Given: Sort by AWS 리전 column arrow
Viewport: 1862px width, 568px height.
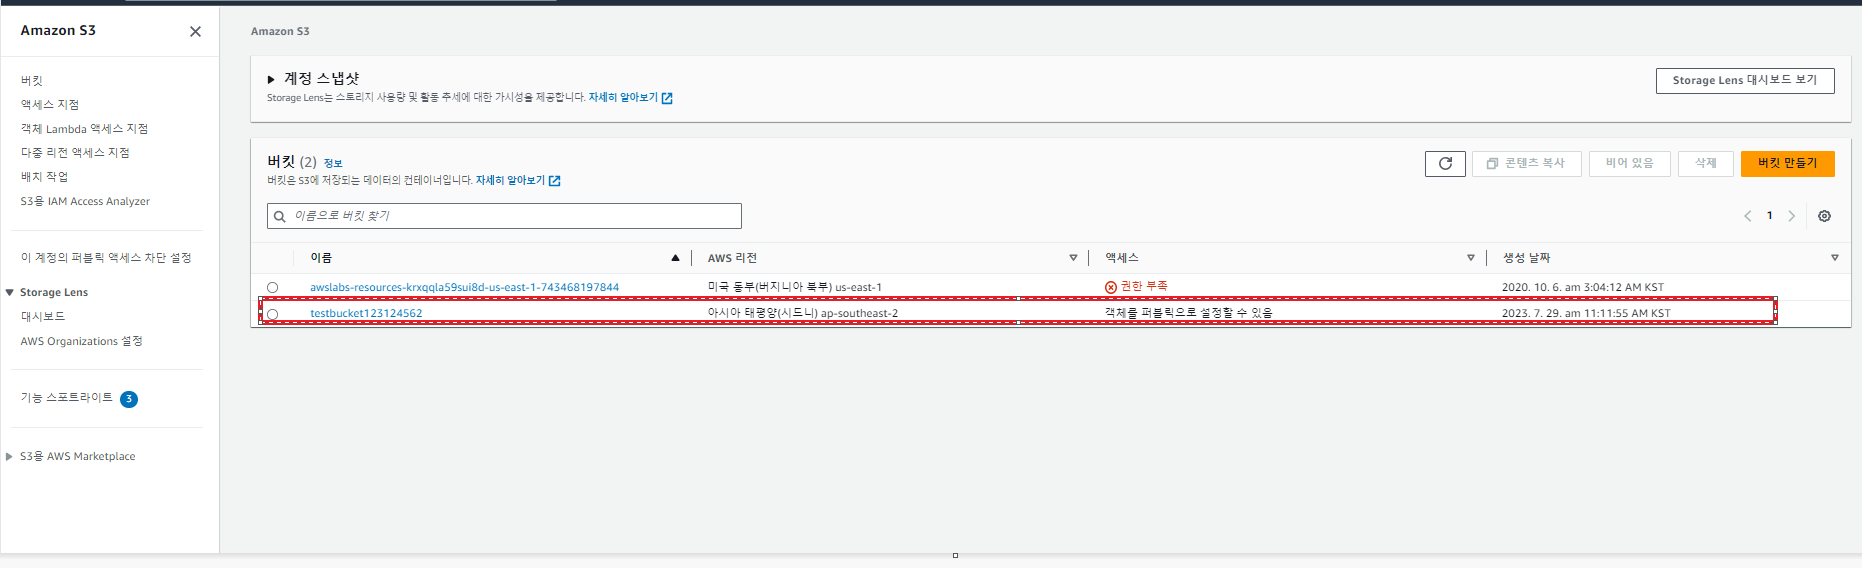Looking at the screenshot, I should (x=1073, y=258).
